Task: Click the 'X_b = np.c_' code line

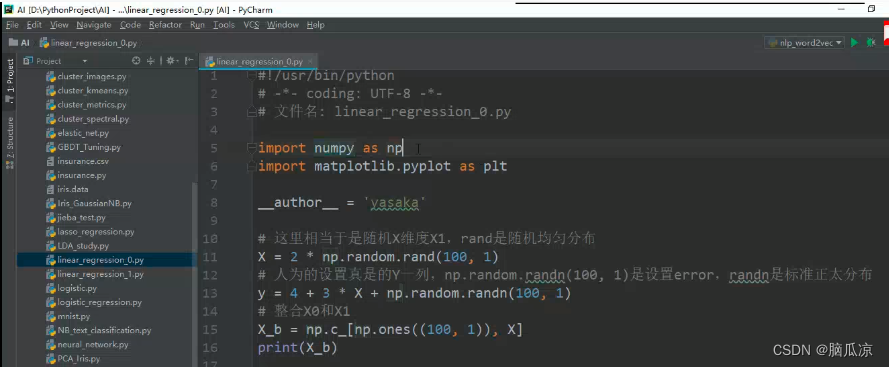Action: pyautogui.click(x=390, y=330)
